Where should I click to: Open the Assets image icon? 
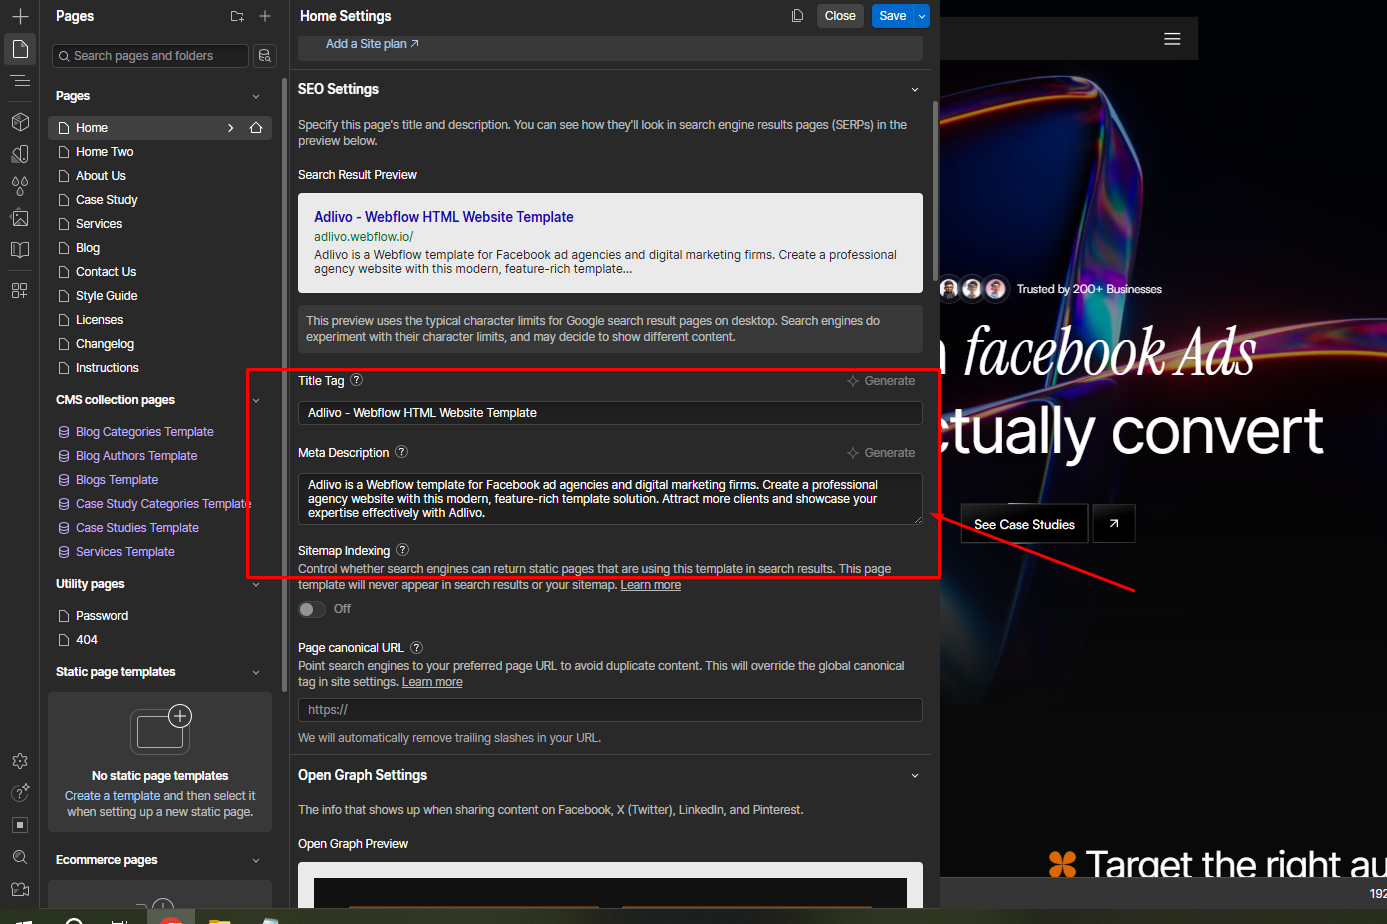[x=20, y=218]
